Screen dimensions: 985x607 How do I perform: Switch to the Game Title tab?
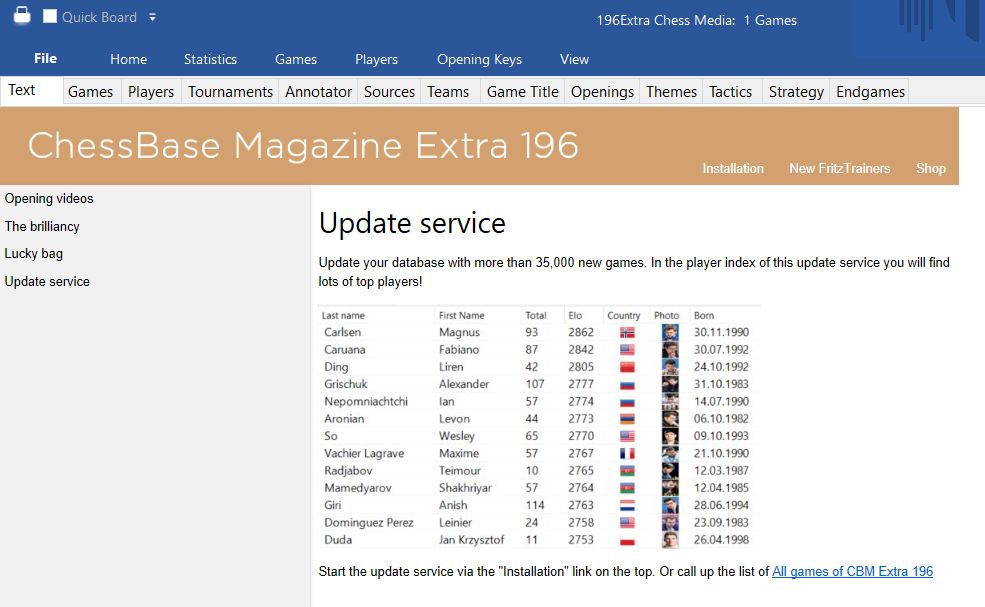coord(522,92)
